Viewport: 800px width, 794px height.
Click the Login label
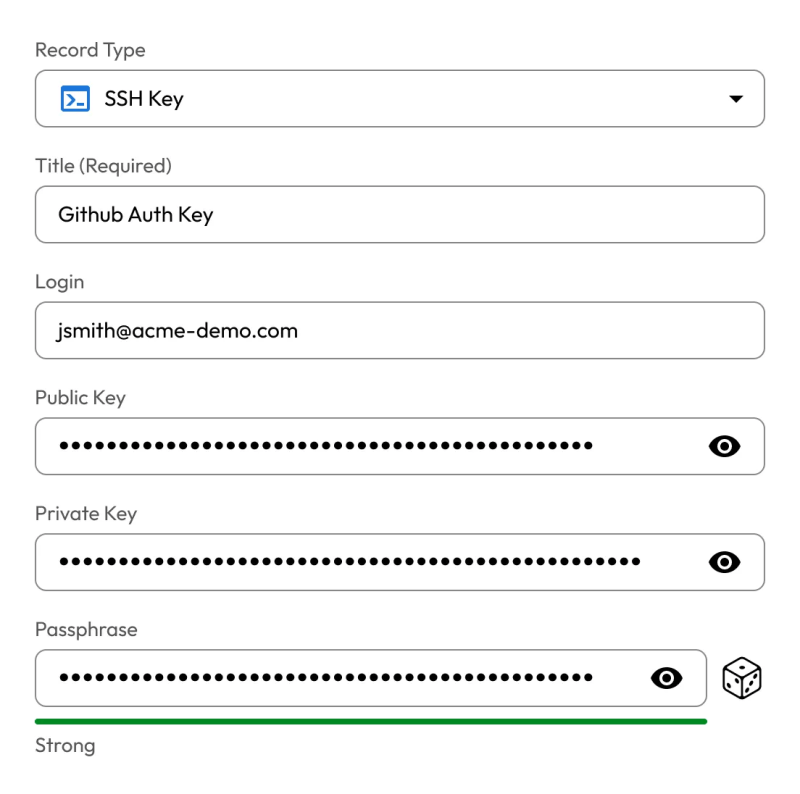point(60,282)
